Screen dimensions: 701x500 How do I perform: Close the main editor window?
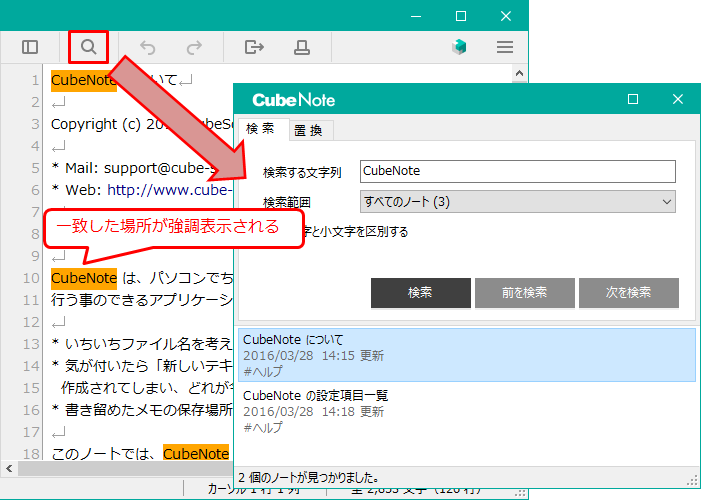click(x=506, y=17)
